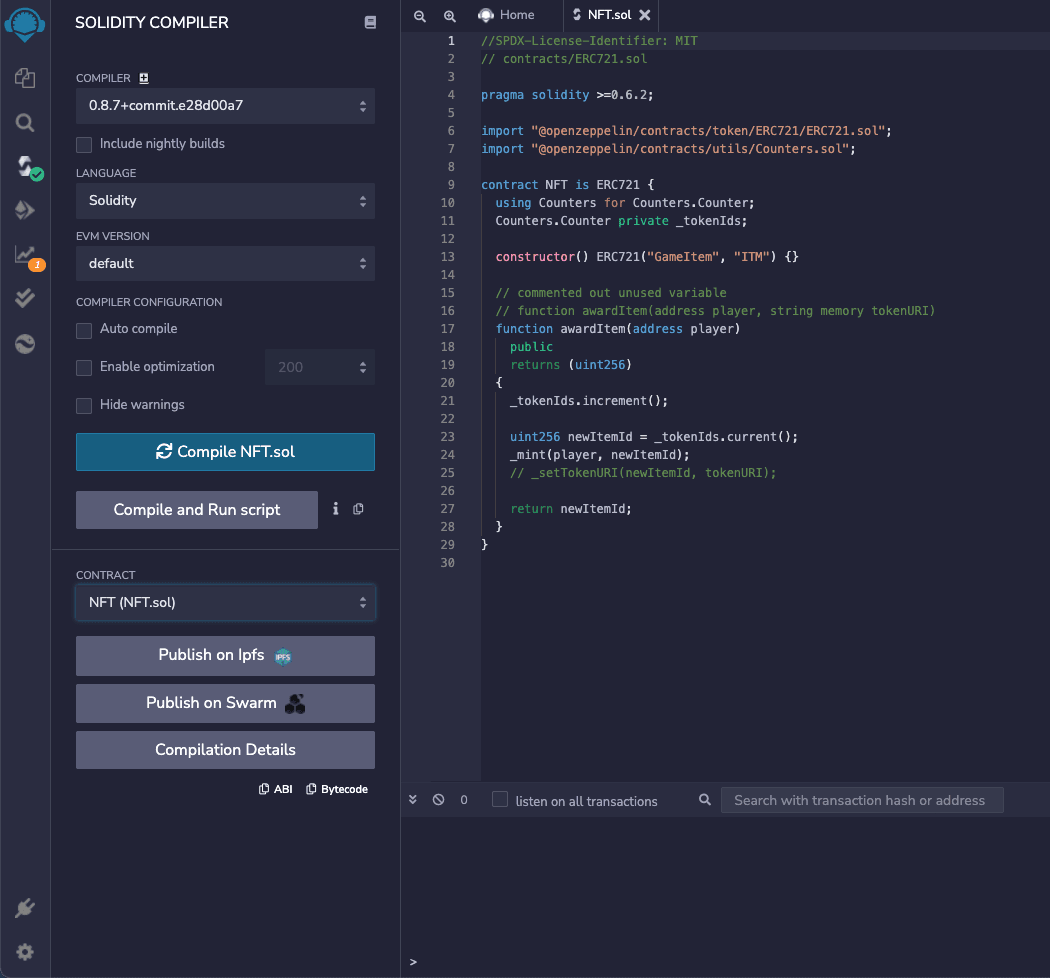1050x978 pixels.
Task: Click the clear console icon
Action: click(438, 800)
